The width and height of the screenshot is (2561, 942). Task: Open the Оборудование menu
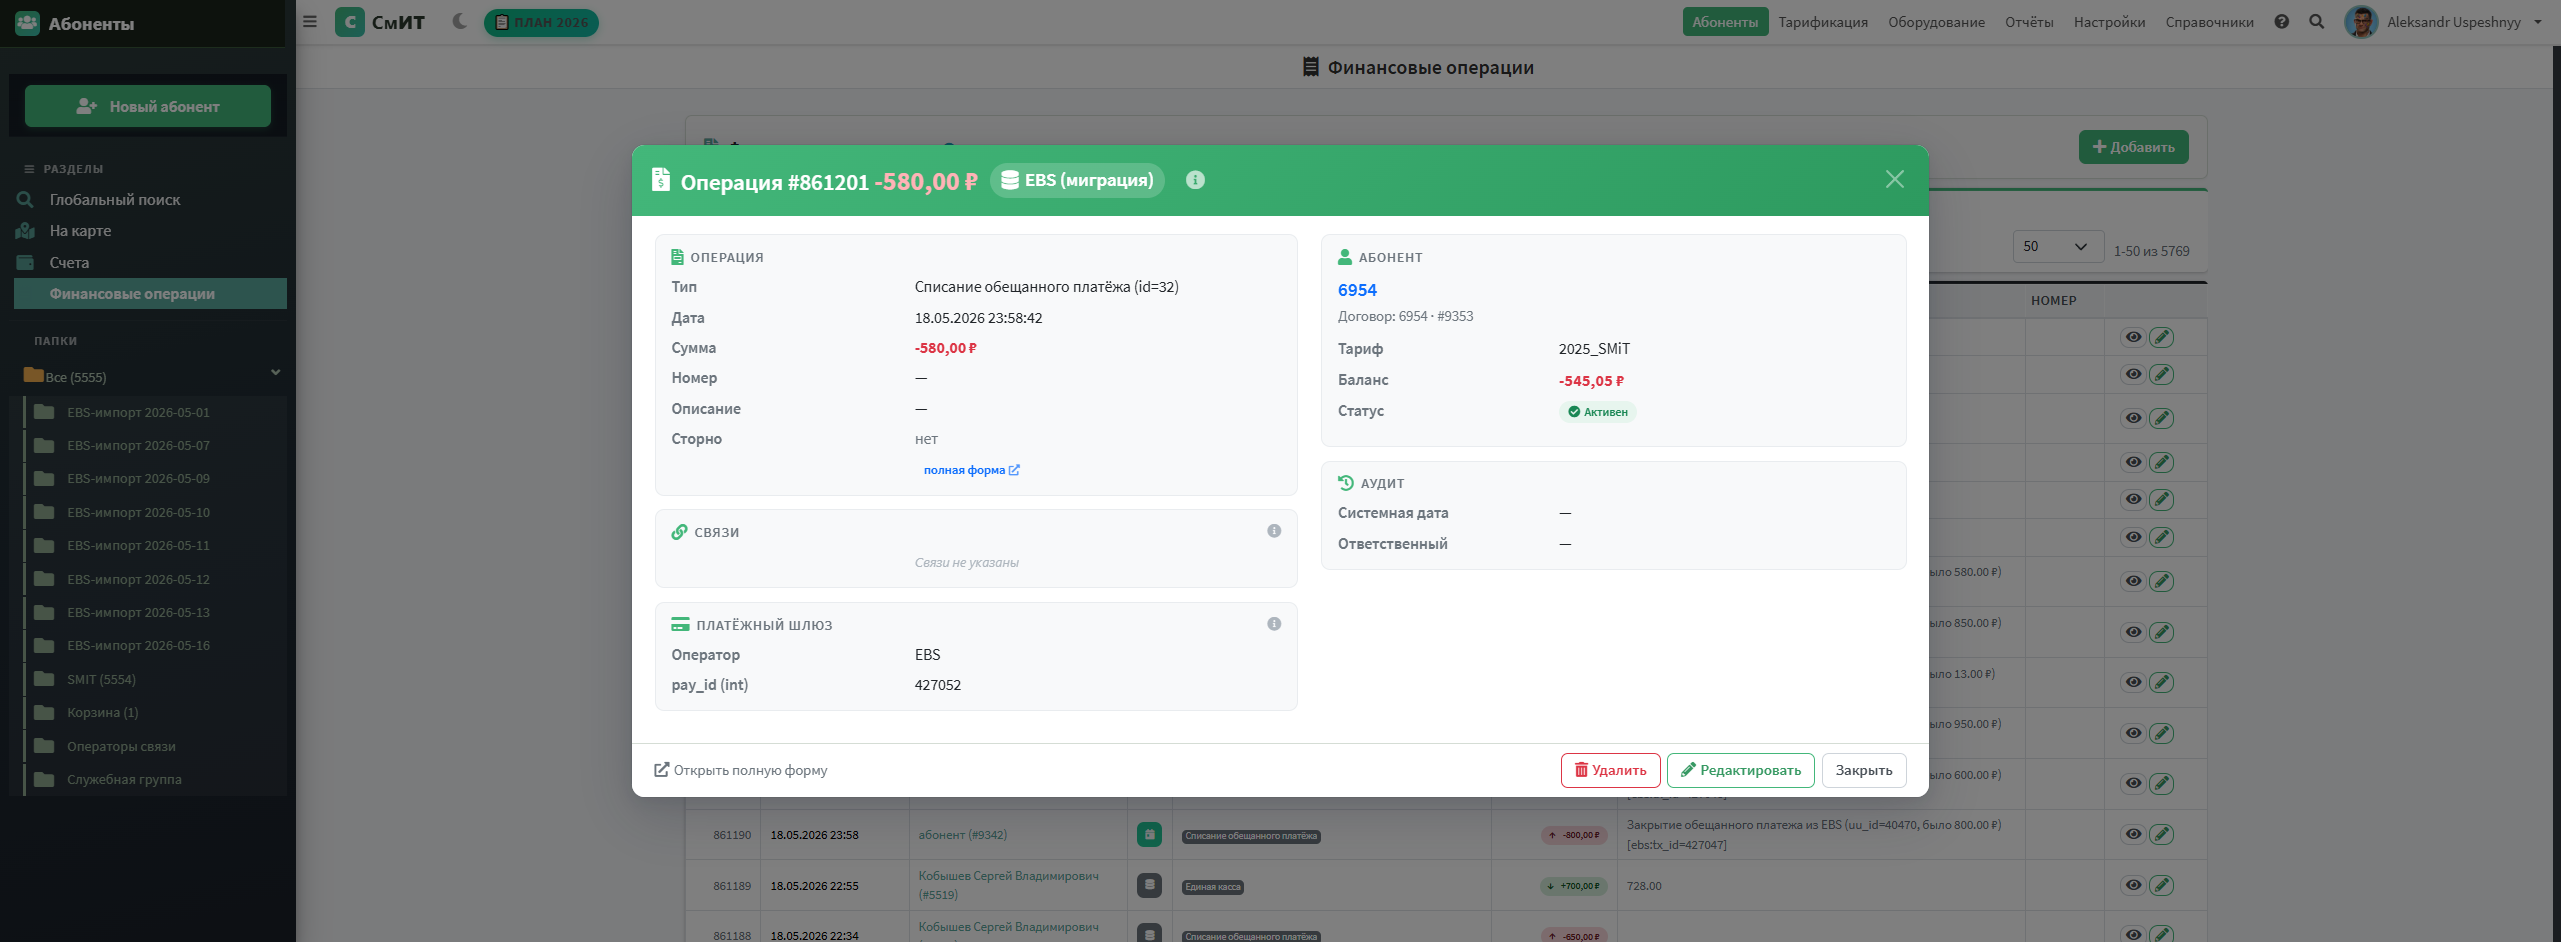(x=1936, y=22)
